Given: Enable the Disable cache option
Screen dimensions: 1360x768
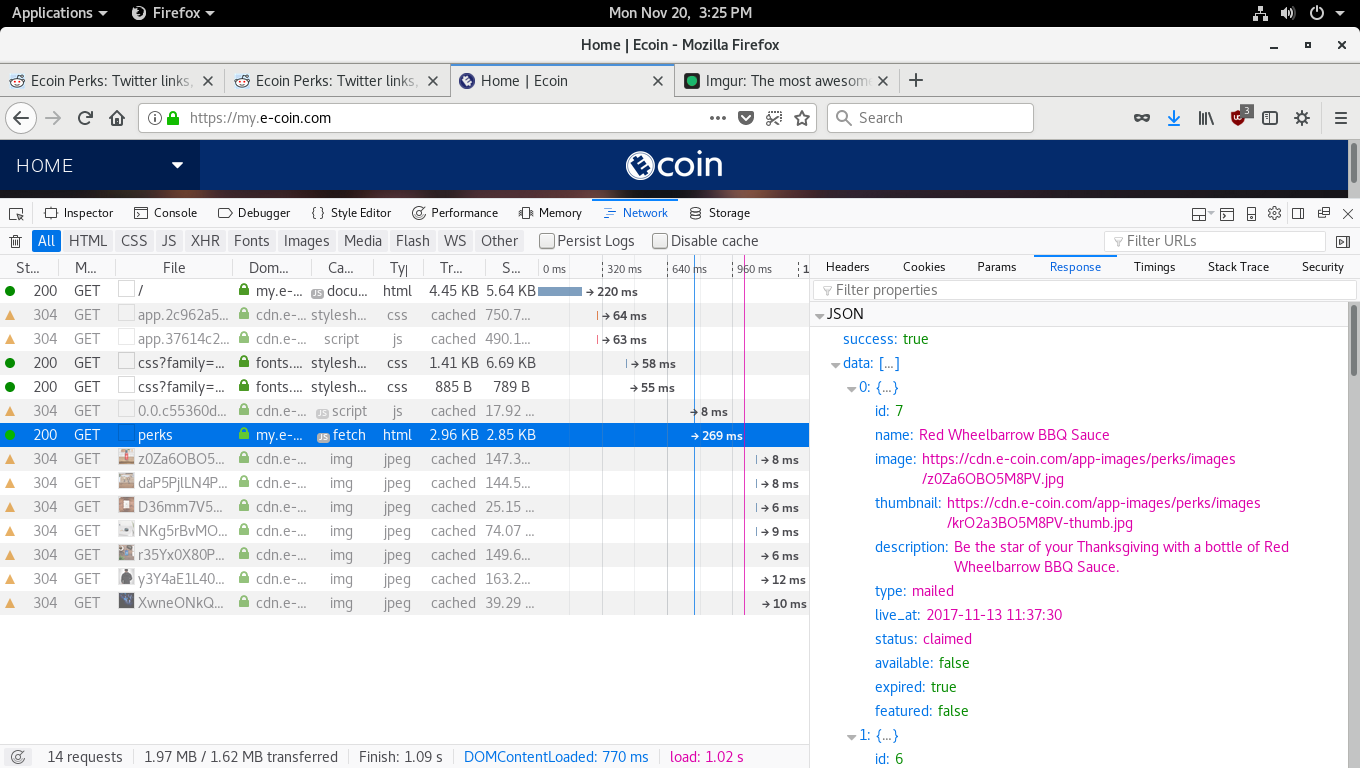Looking at the screenshot, I should (x=659, y=240).
